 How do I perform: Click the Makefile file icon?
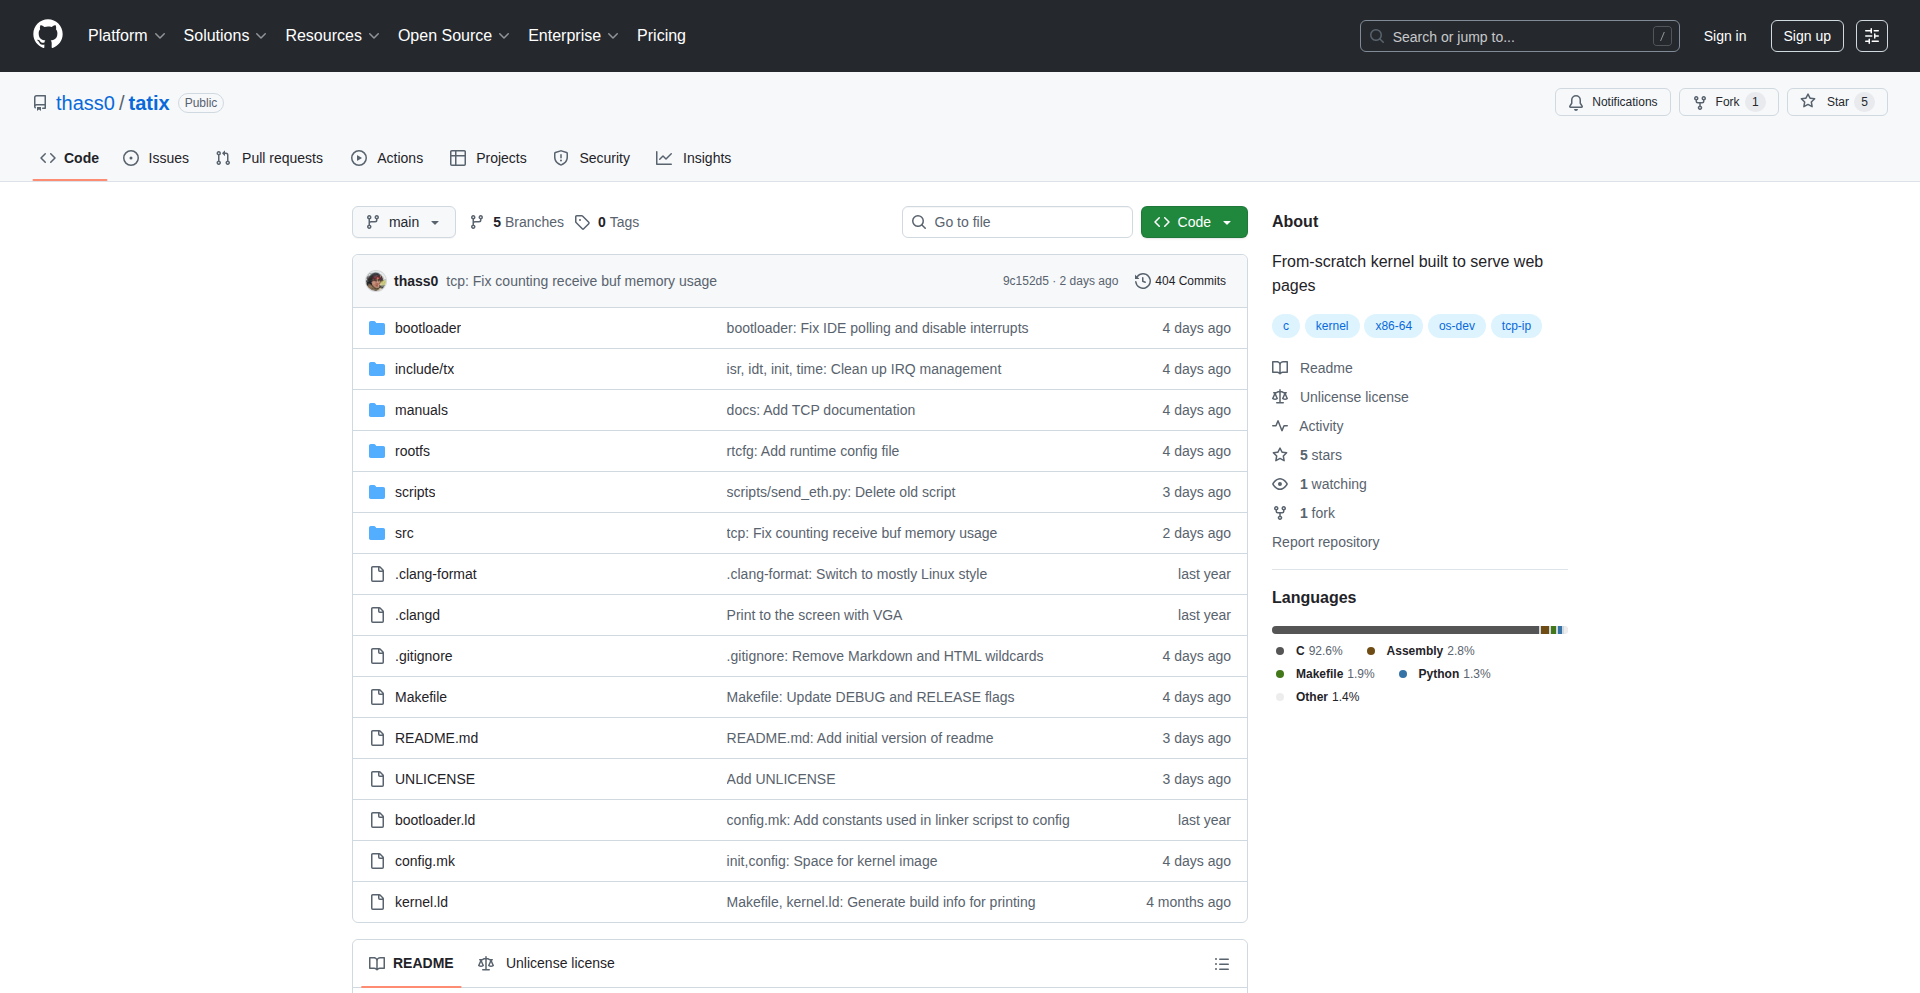pyautogui.click(x=377, y=697)
